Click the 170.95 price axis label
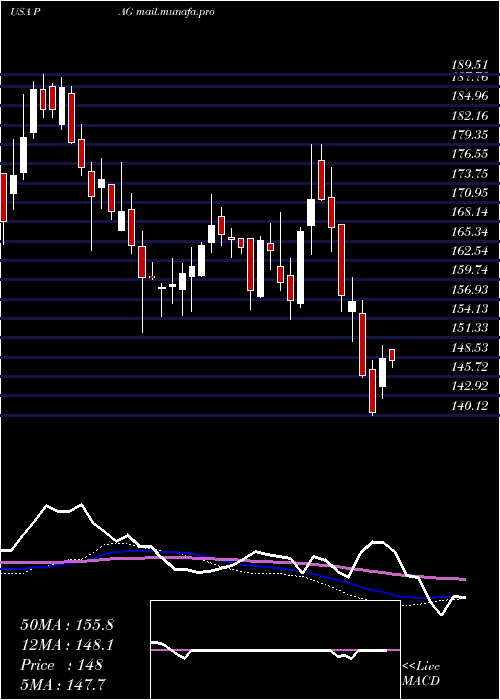The image size is (500, 700). [470, 193]
